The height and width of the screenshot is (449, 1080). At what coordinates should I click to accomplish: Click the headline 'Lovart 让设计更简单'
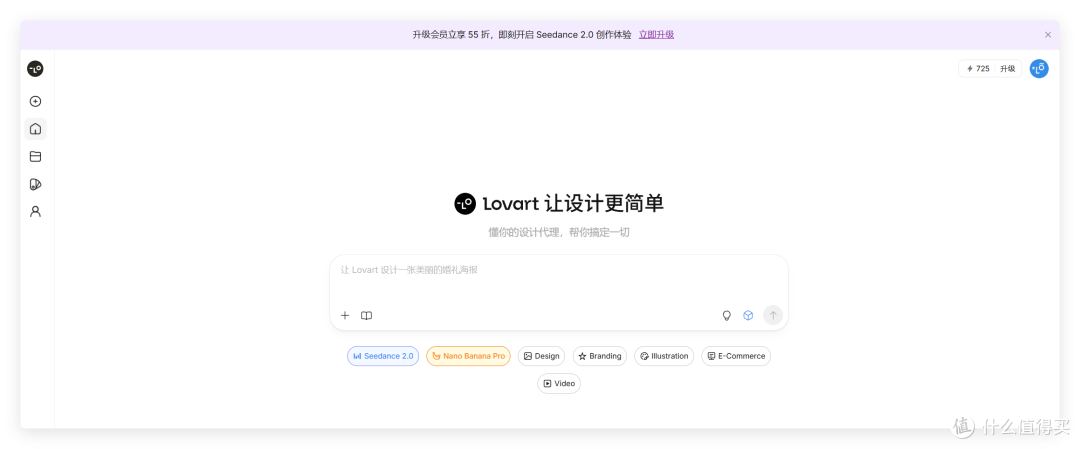tap(573, 204)
